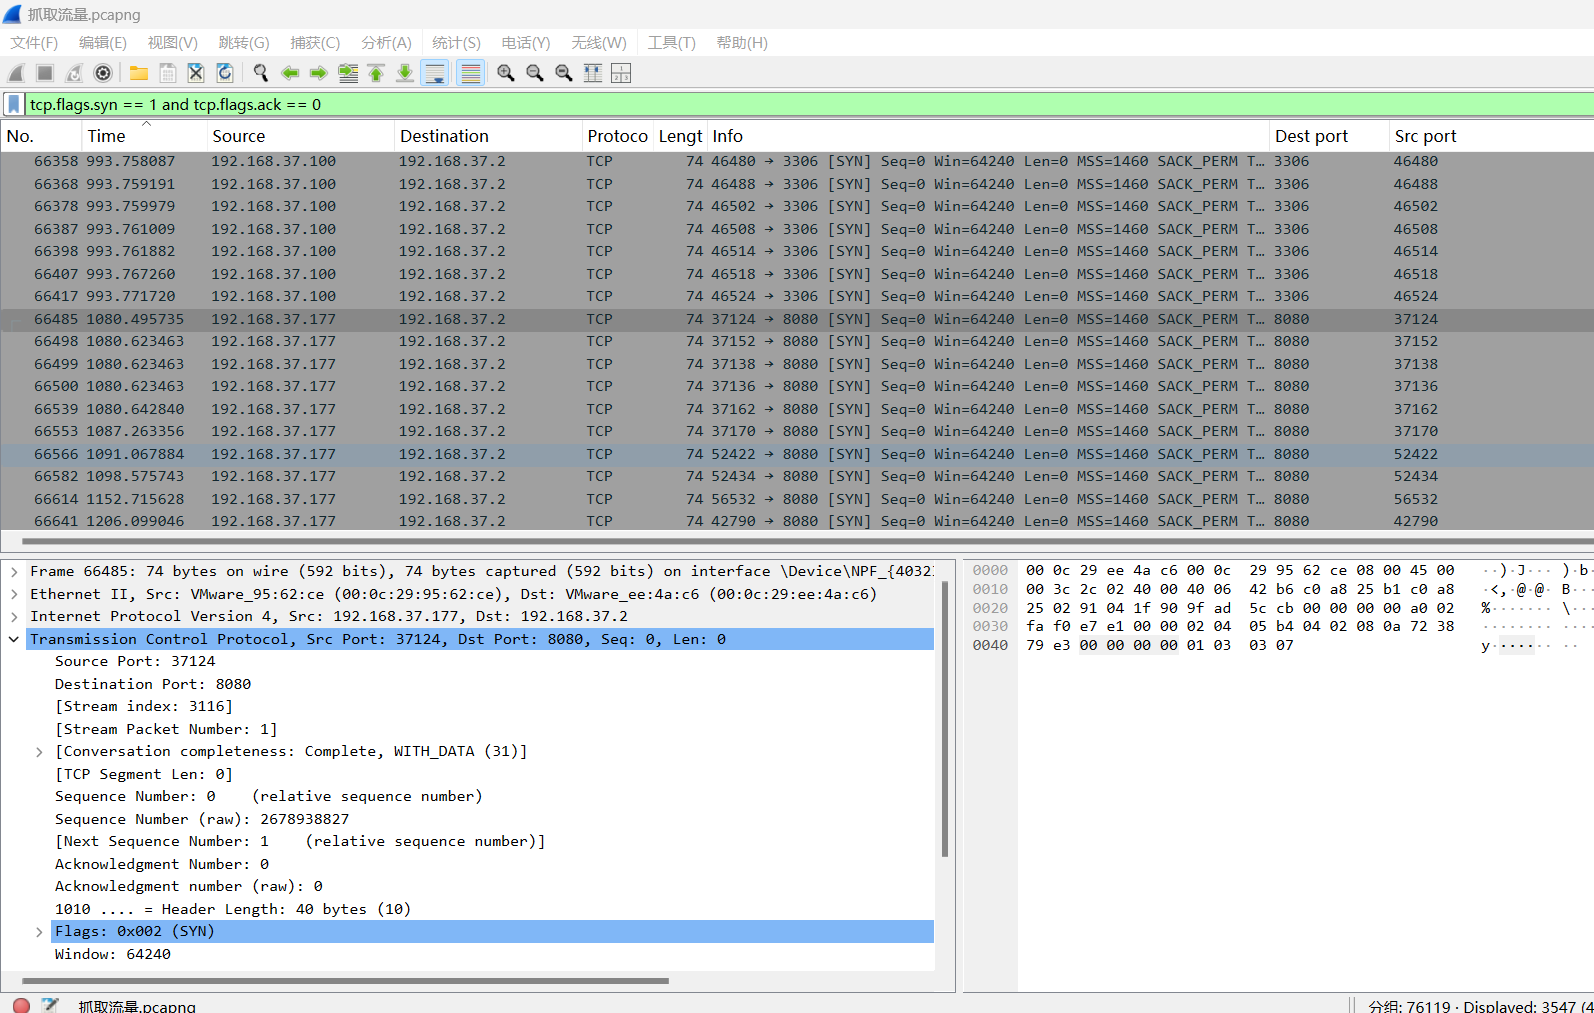Select packet 66566 with source port 52422
The height and width of the screenshot is (1013, 1594).
pyautogui.click(x=797, y=454)
